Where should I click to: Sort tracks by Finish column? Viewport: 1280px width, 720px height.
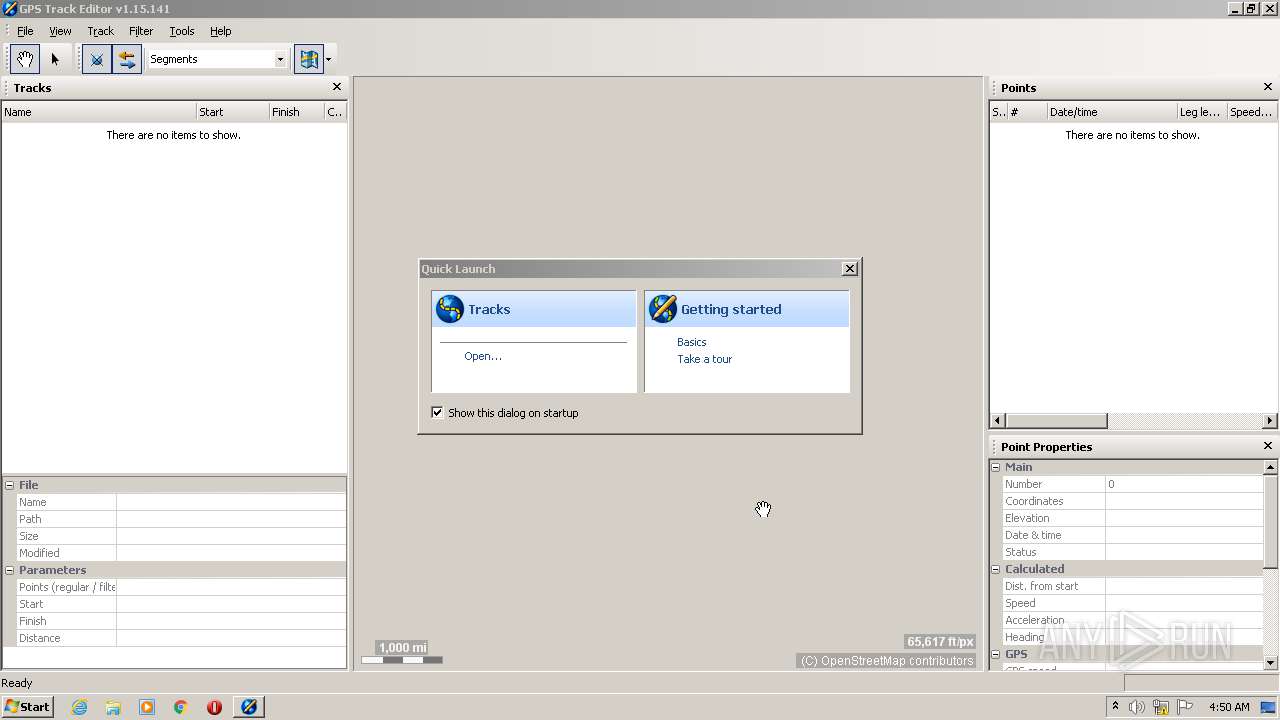point(296,112)
